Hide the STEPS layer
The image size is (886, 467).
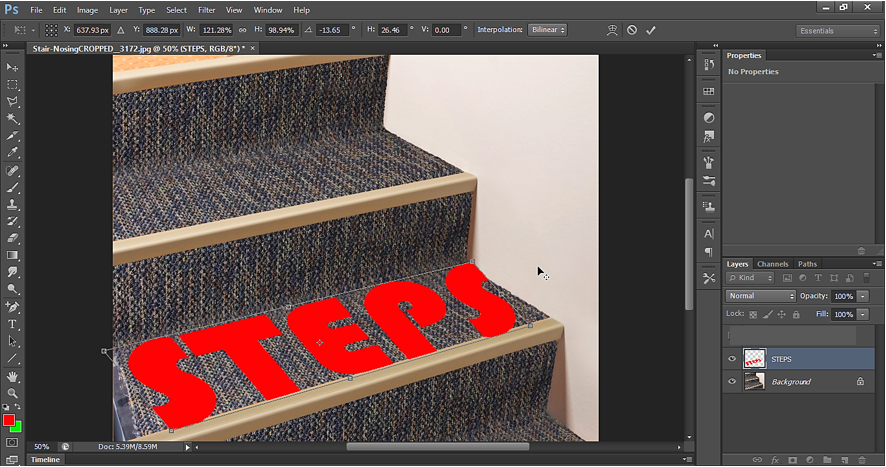tap(732, 359)
